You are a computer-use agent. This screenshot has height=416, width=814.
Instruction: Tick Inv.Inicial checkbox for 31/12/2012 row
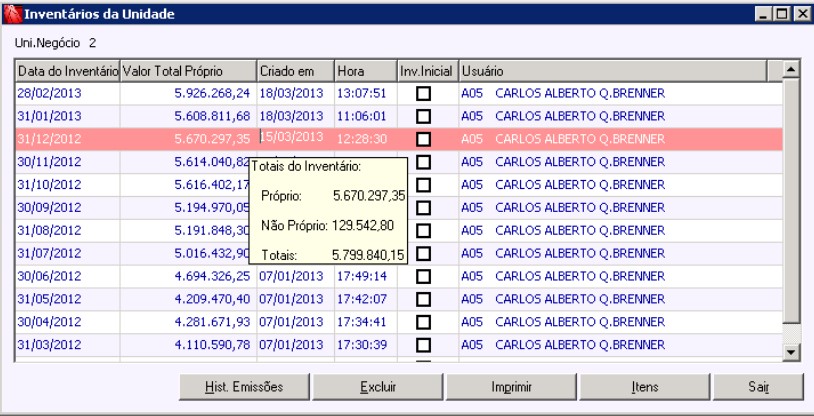424,139
